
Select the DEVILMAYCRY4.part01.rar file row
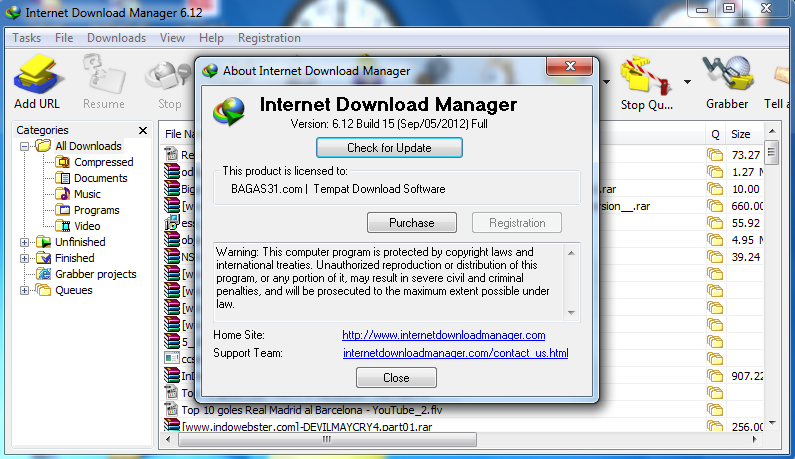coord(306,427)
